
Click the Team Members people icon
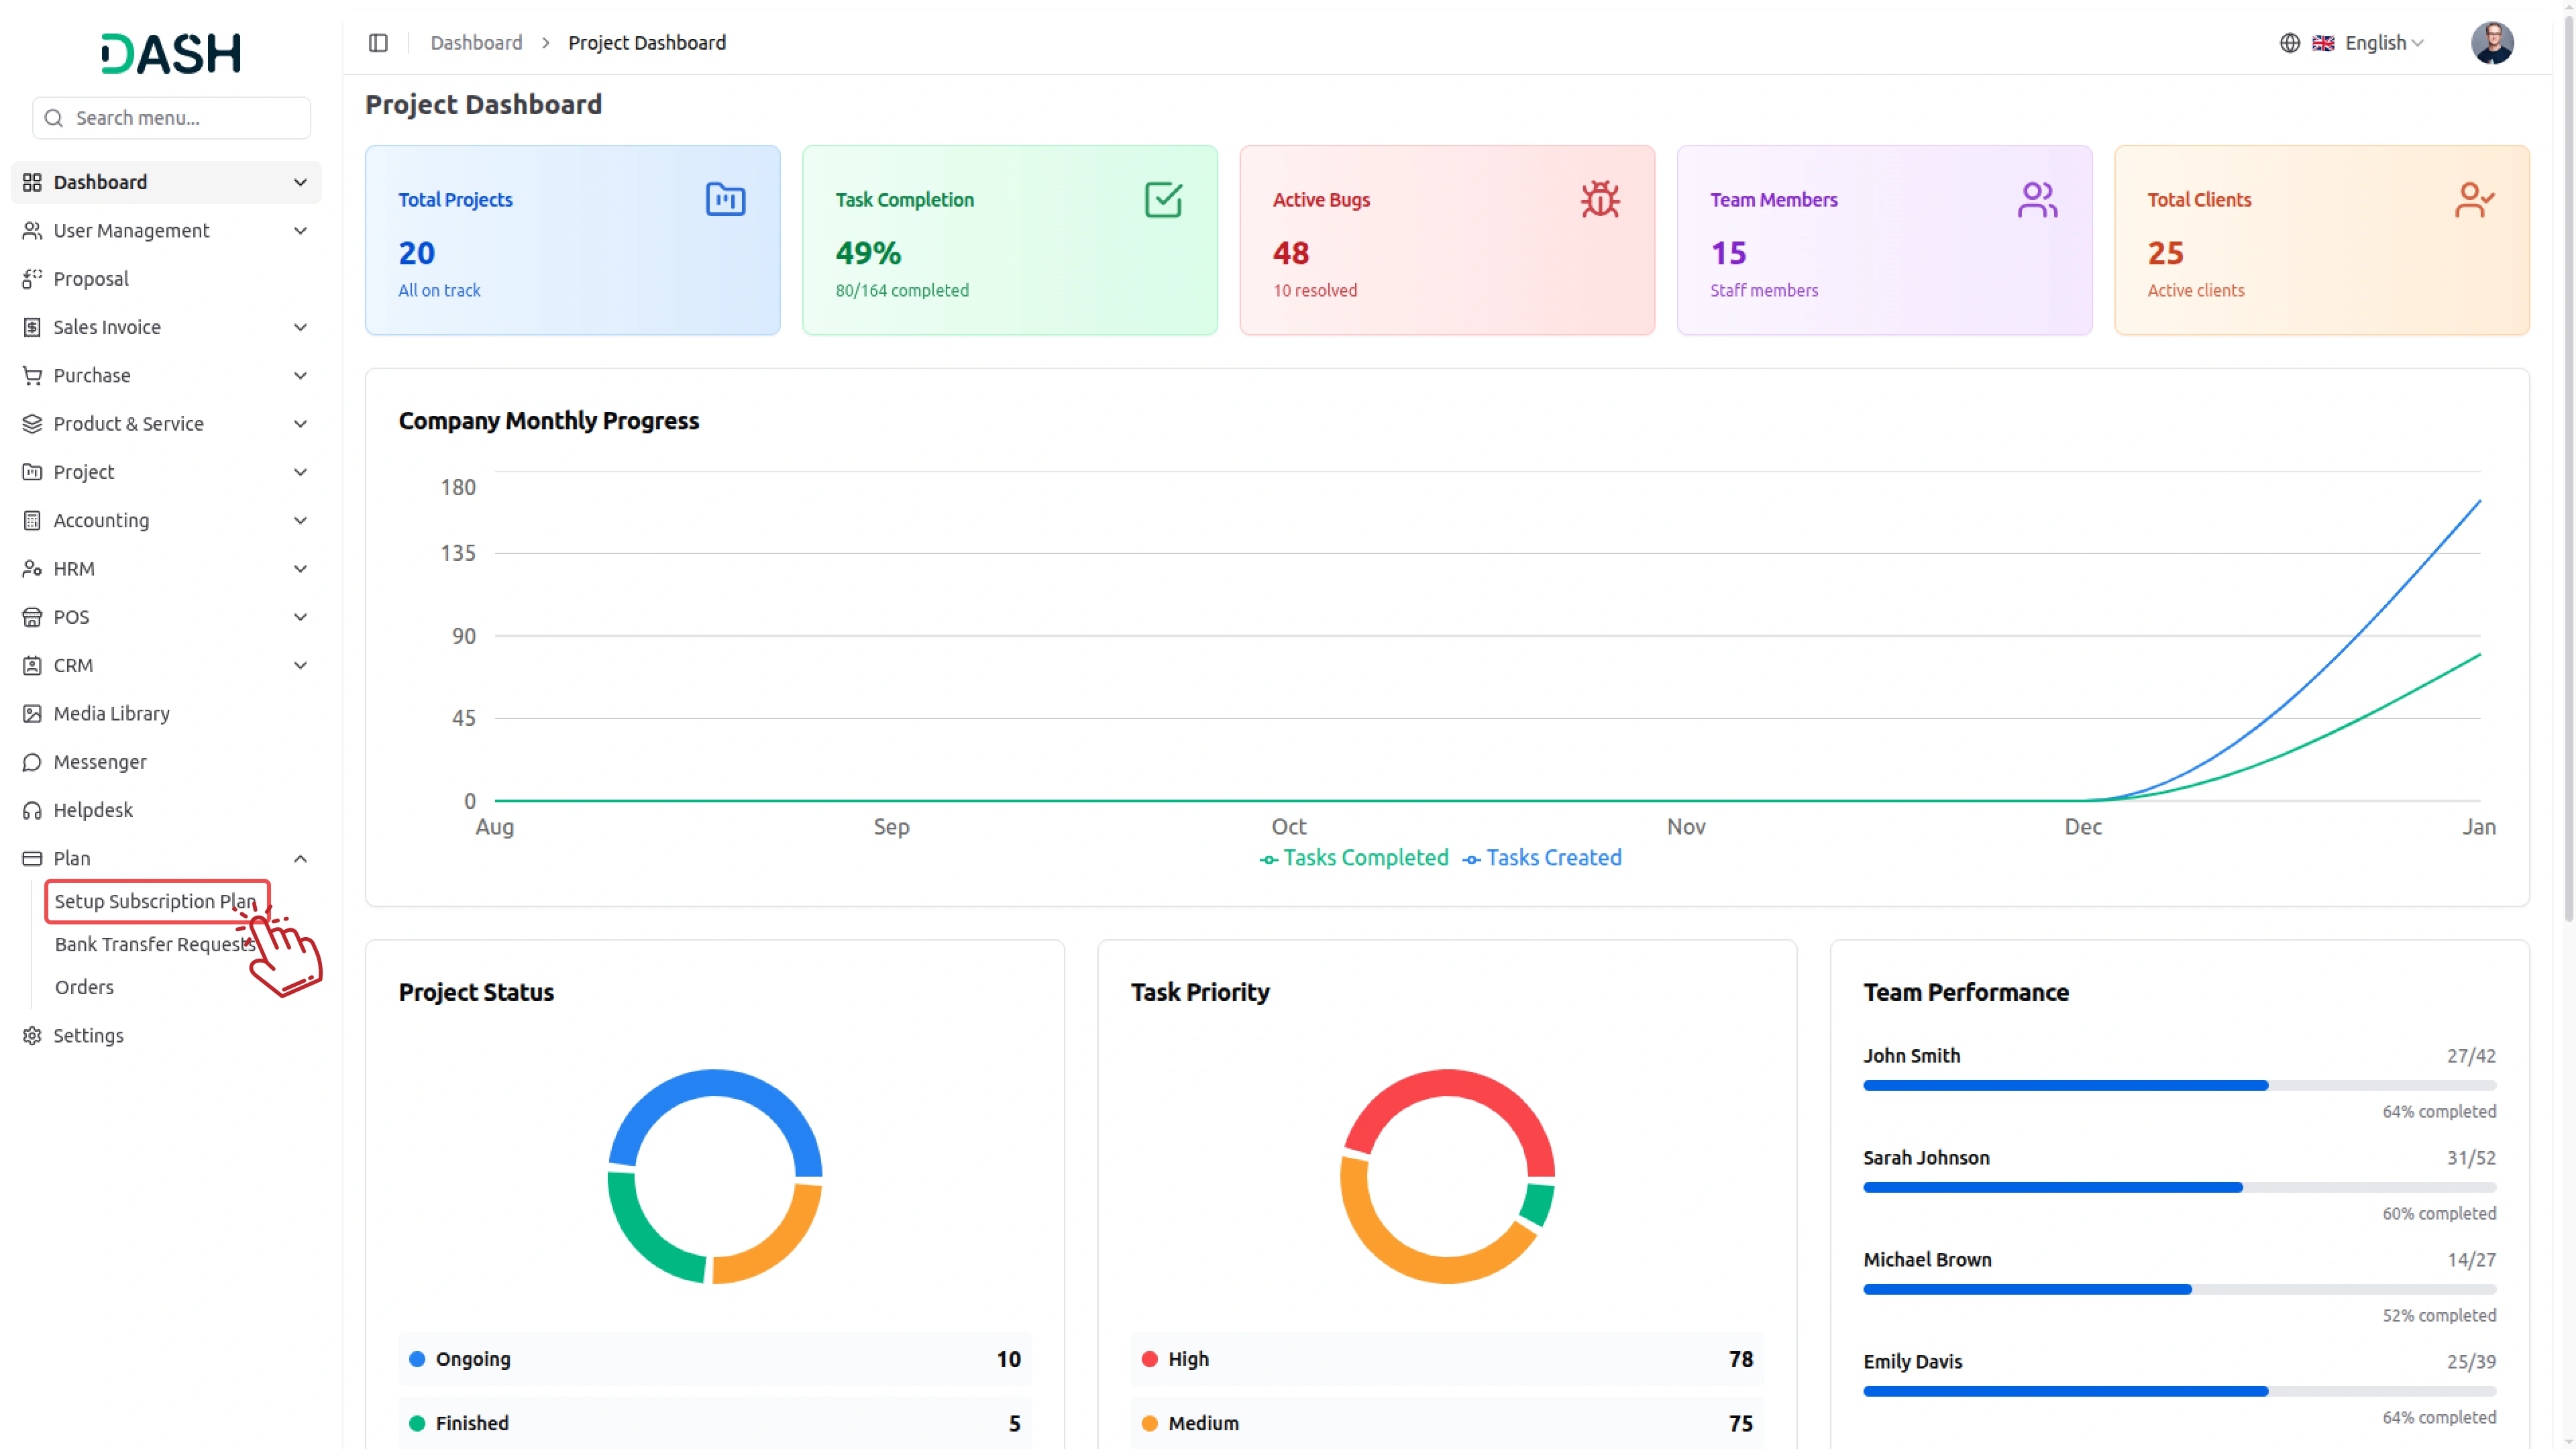click(x=2037, y=199)
